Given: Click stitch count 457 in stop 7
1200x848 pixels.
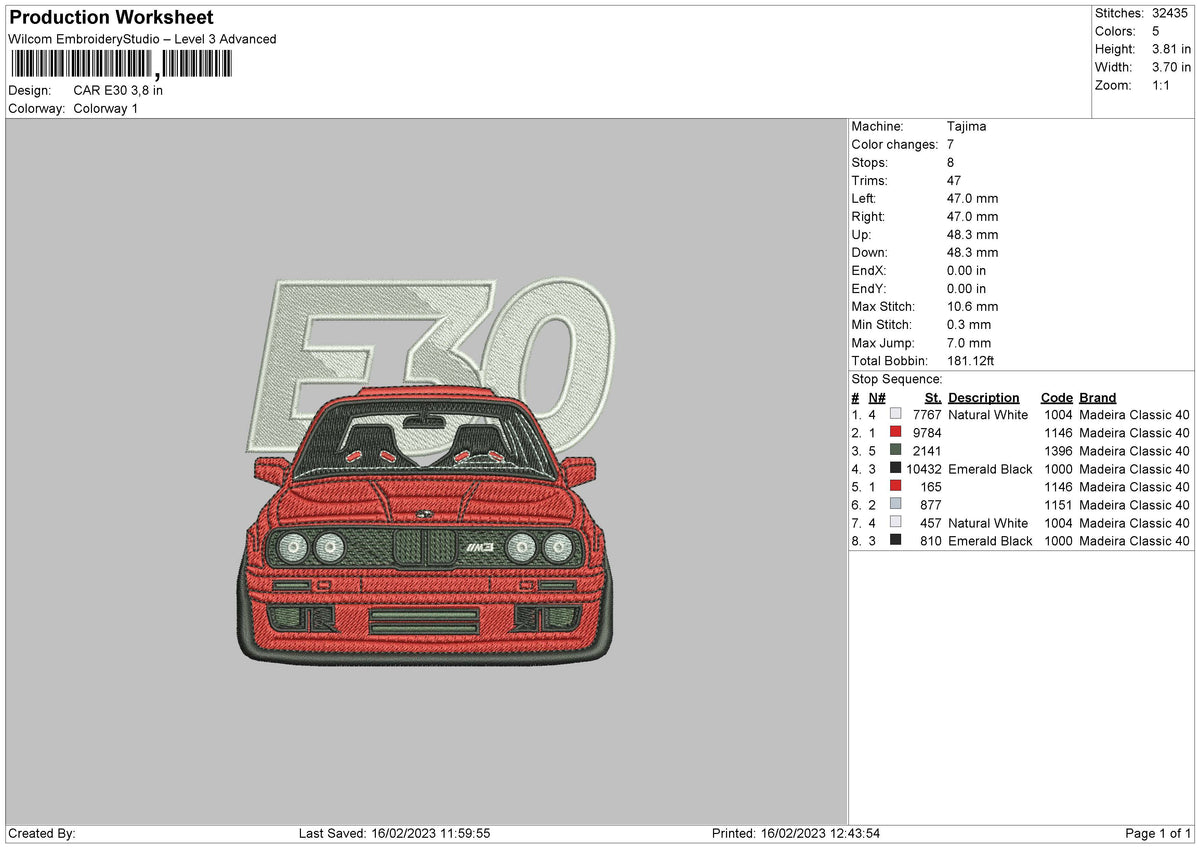Looking at the screenshot, I should click(x=931, y=523).
